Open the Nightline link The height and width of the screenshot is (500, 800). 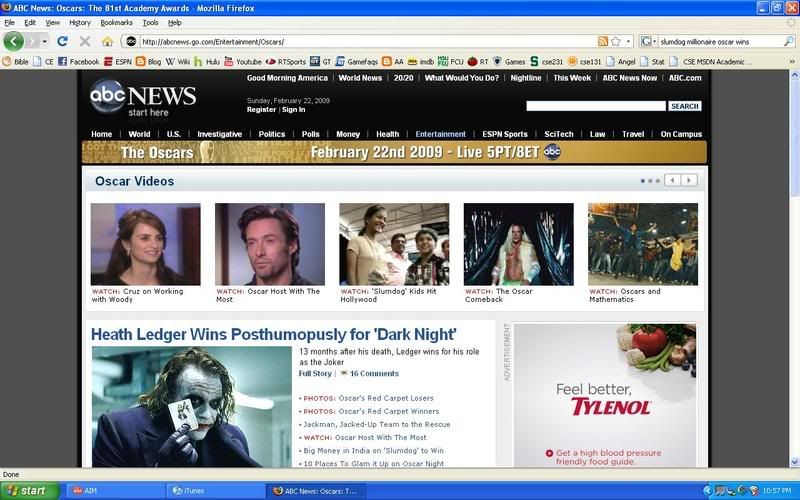pos(526,78)
